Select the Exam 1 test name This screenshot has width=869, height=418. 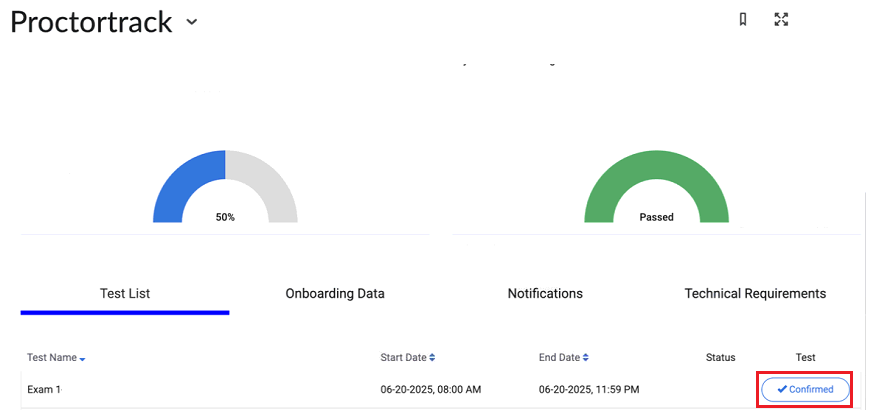tap(44, 390)
